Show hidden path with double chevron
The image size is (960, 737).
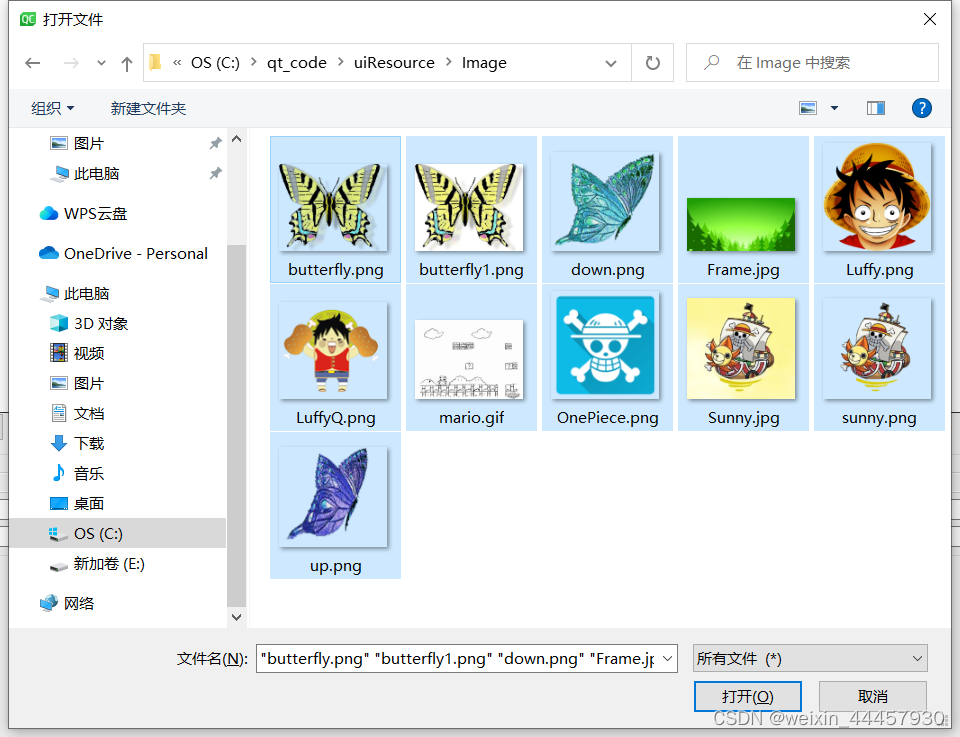177,62
